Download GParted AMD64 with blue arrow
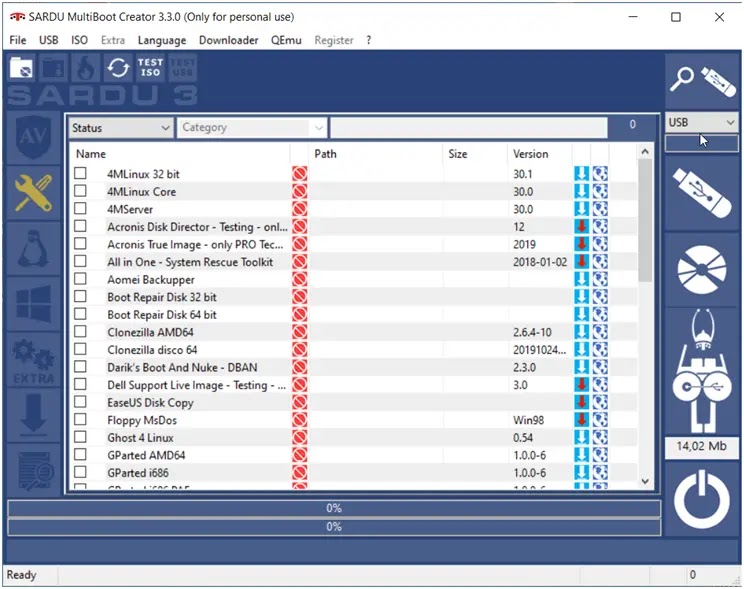This screenshot has height=589, width=744. click(581, 455)
